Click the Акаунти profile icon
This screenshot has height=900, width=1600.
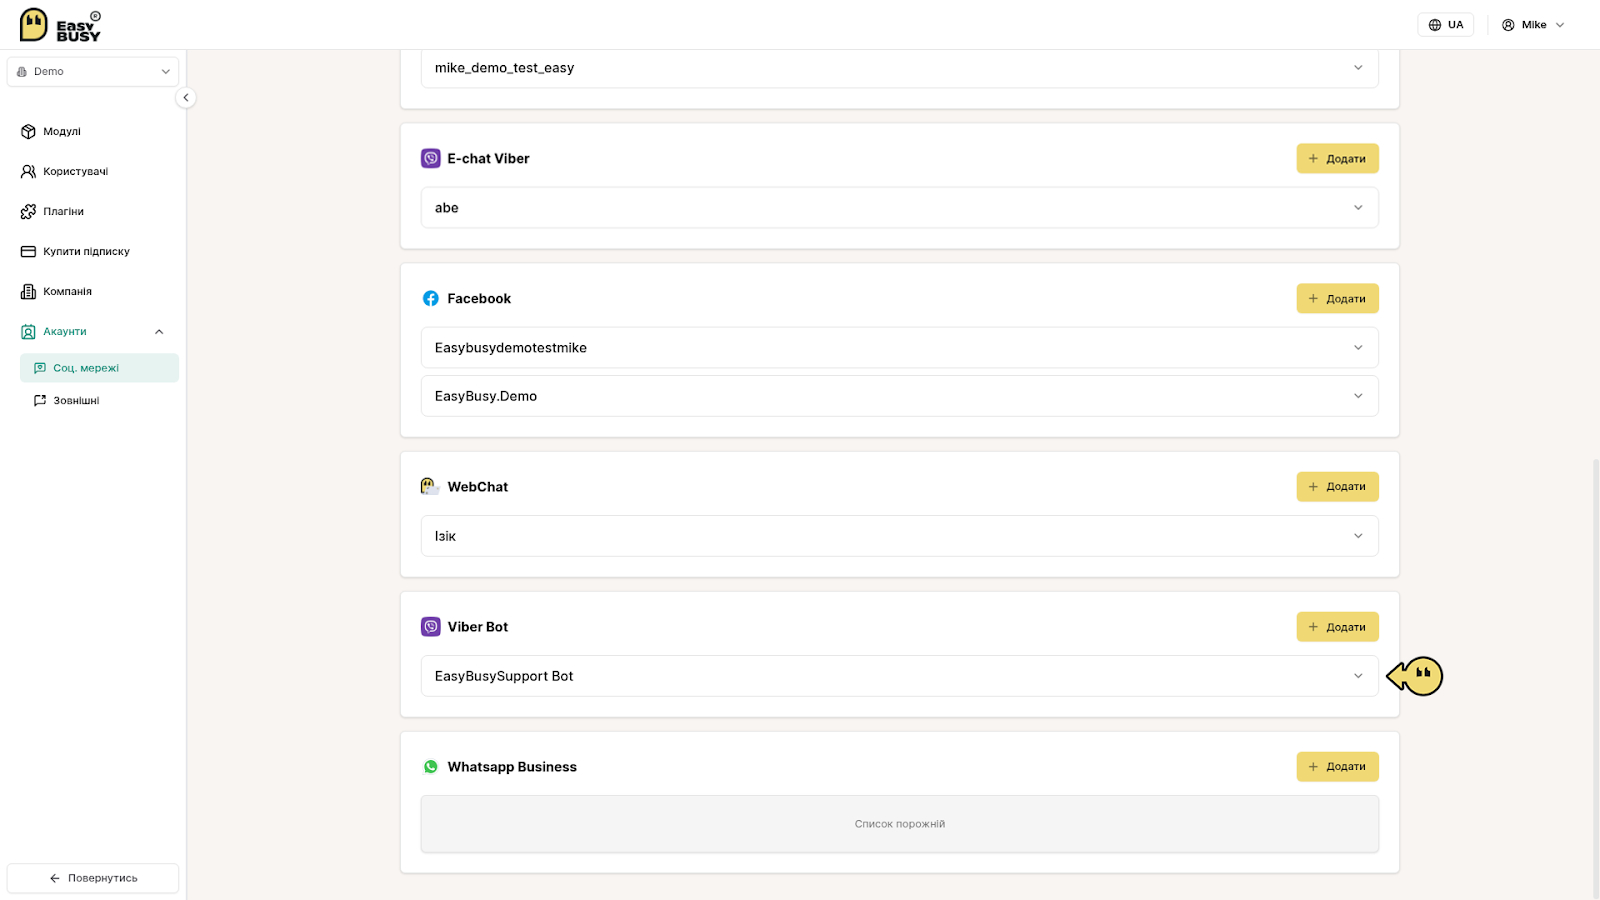28,332
